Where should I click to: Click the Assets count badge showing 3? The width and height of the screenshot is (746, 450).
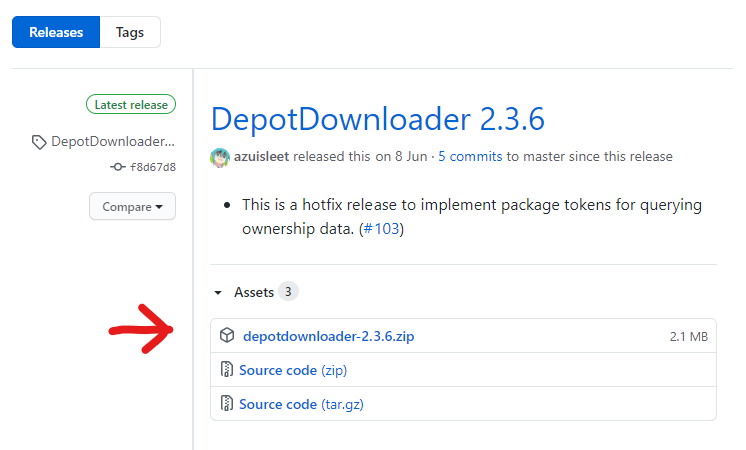pos(288,292)
